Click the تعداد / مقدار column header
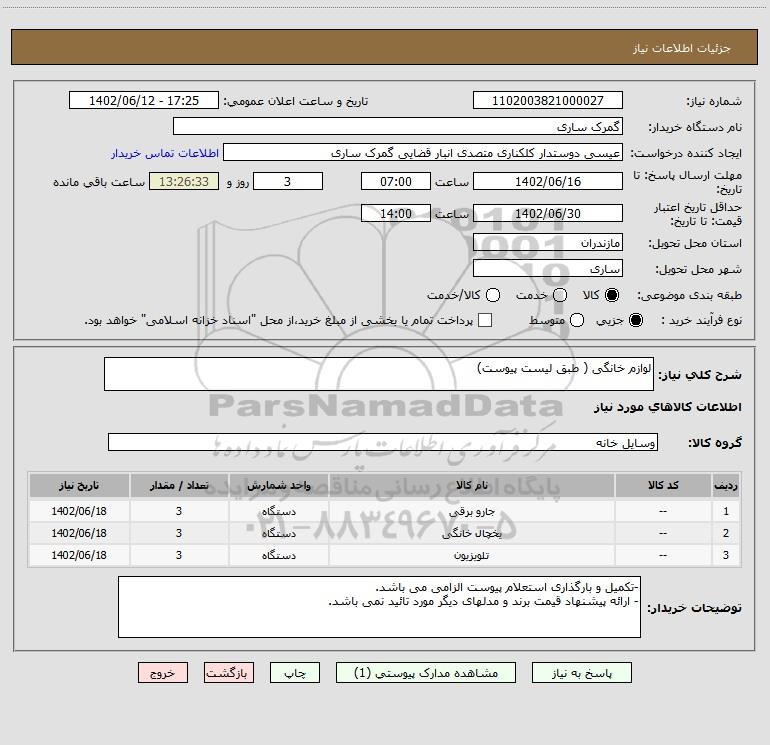This screenshot has height=745, width=770. tap(179, 485)
